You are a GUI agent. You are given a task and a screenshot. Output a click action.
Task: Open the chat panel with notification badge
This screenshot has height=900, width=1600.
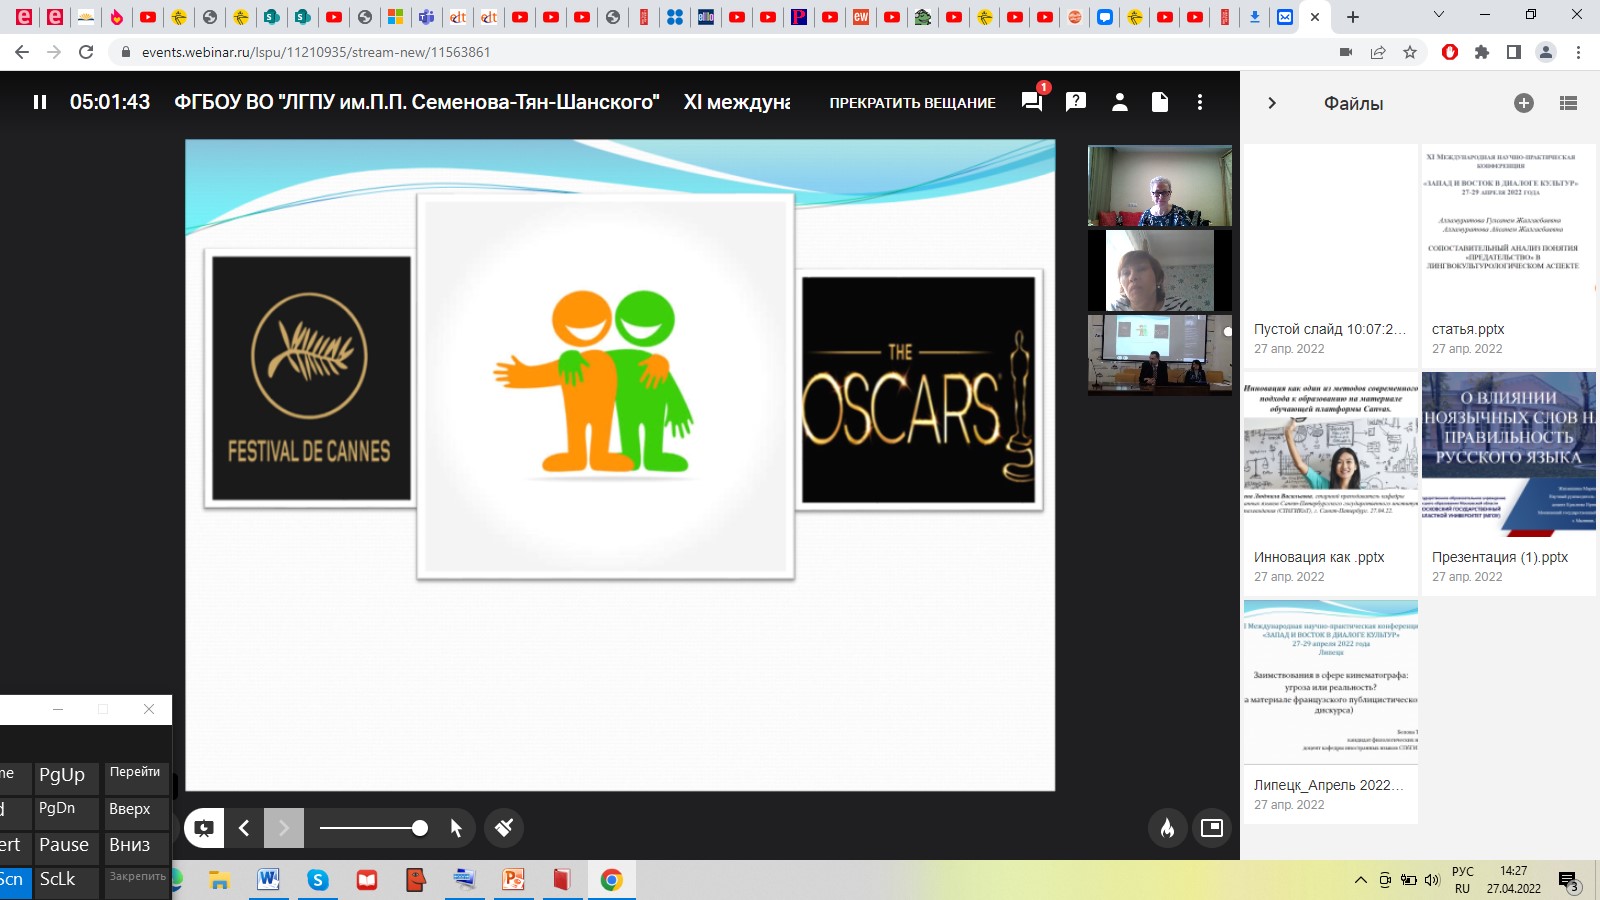pos(1032,101)
